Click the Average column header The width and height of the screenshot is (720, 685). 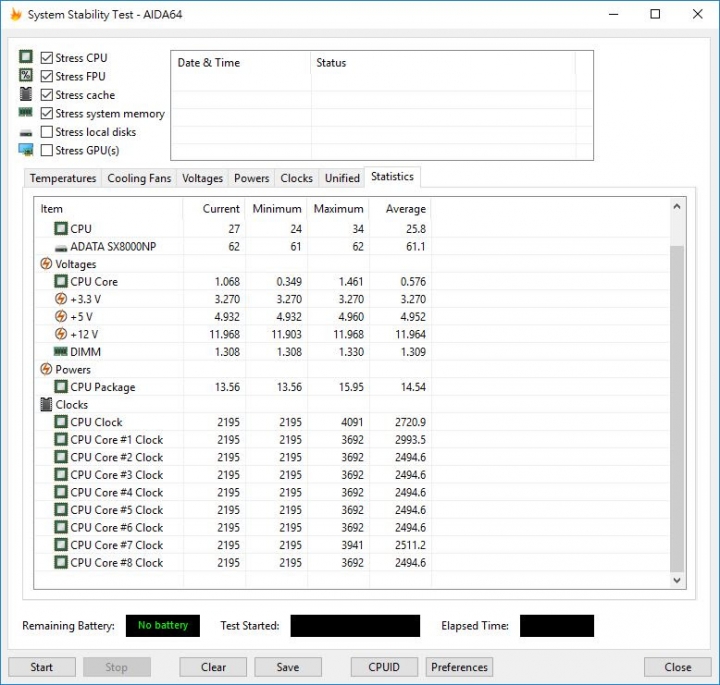pyautogui.click(x=400, y=209)
